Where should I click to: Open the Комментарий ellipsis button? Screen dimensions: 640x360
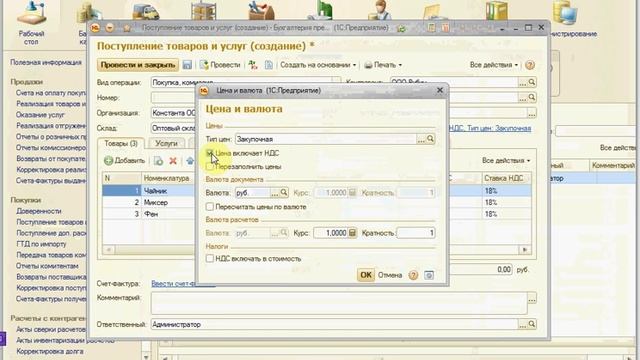click(x=531, y=299)
